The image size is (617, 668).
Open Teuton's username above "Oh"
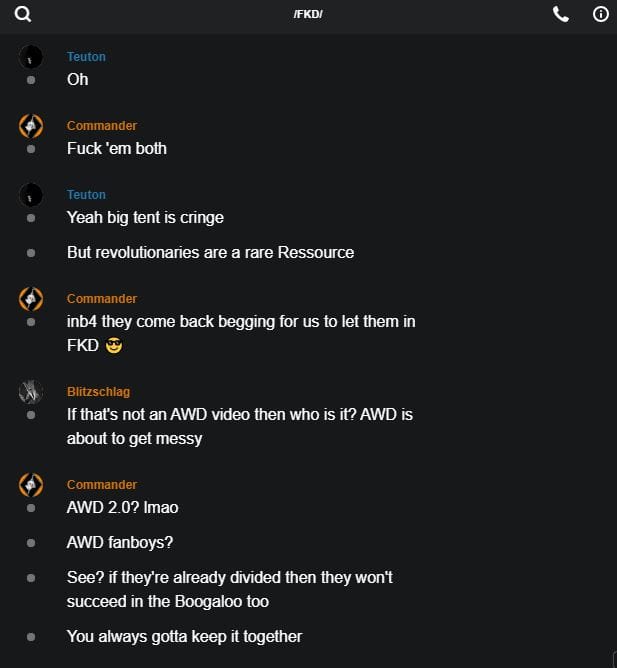pos(86,57)
